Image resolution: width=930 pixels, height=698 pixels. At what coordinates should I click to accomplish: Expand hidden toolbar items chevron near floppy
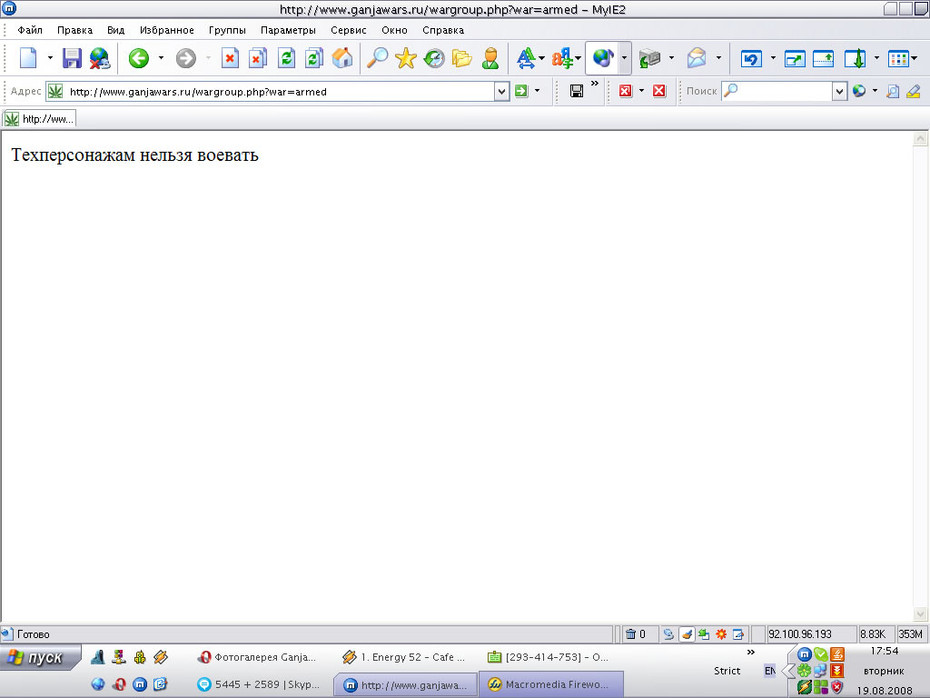click(x=594, y=84)
